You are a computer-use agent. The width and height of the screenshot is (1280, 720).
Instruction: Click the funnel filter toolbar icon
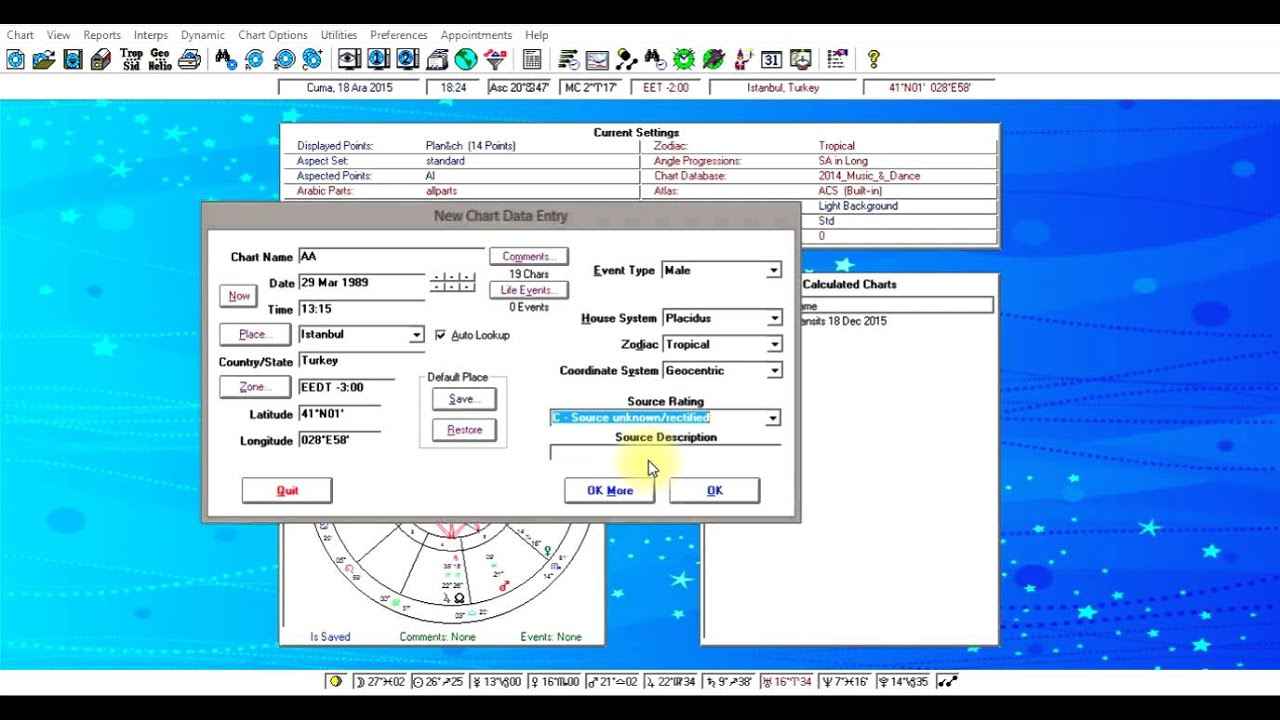495,60
